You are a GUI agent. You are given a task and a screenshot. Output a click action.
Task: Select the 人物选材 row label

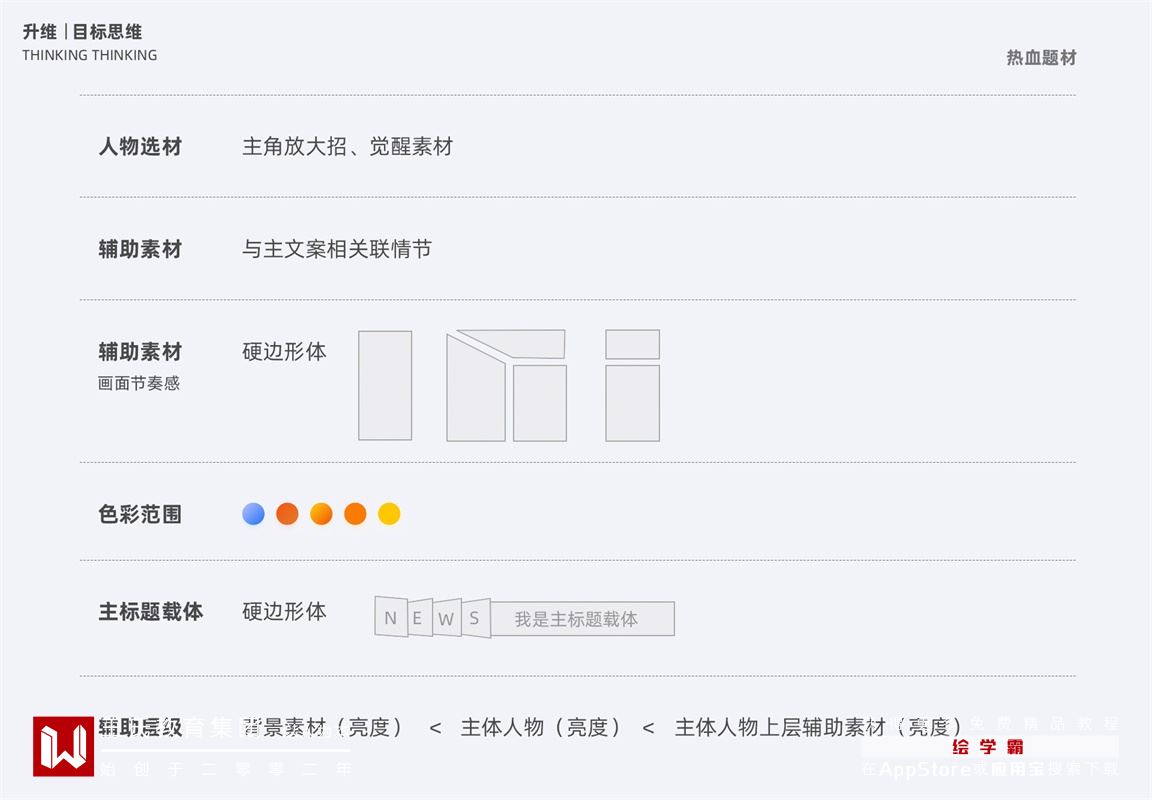(x=140, y=147)
